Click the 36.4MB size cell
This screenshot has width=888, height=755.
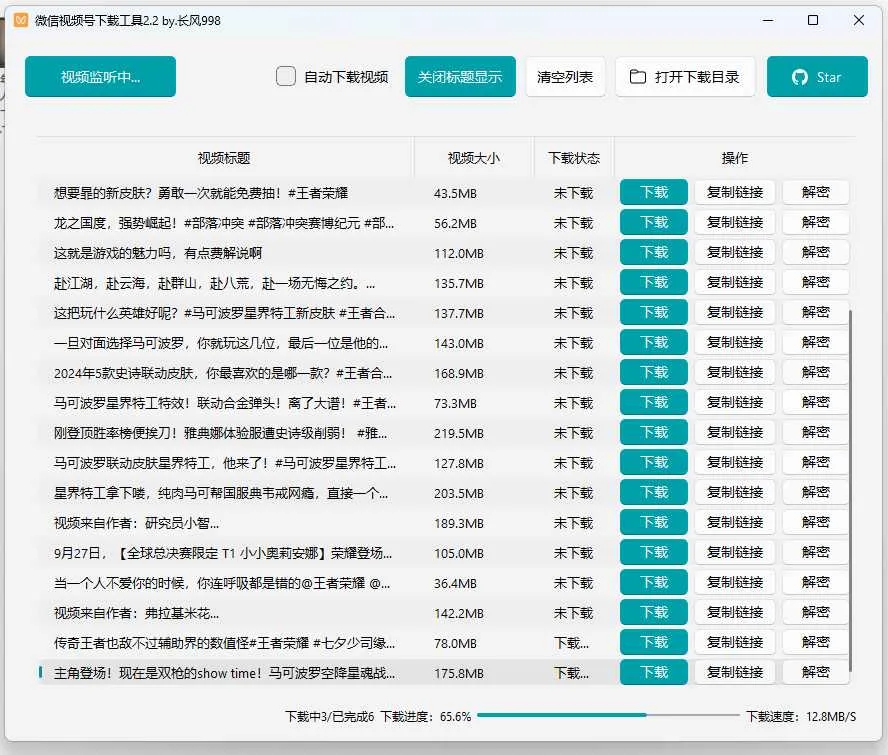(455, 584)
